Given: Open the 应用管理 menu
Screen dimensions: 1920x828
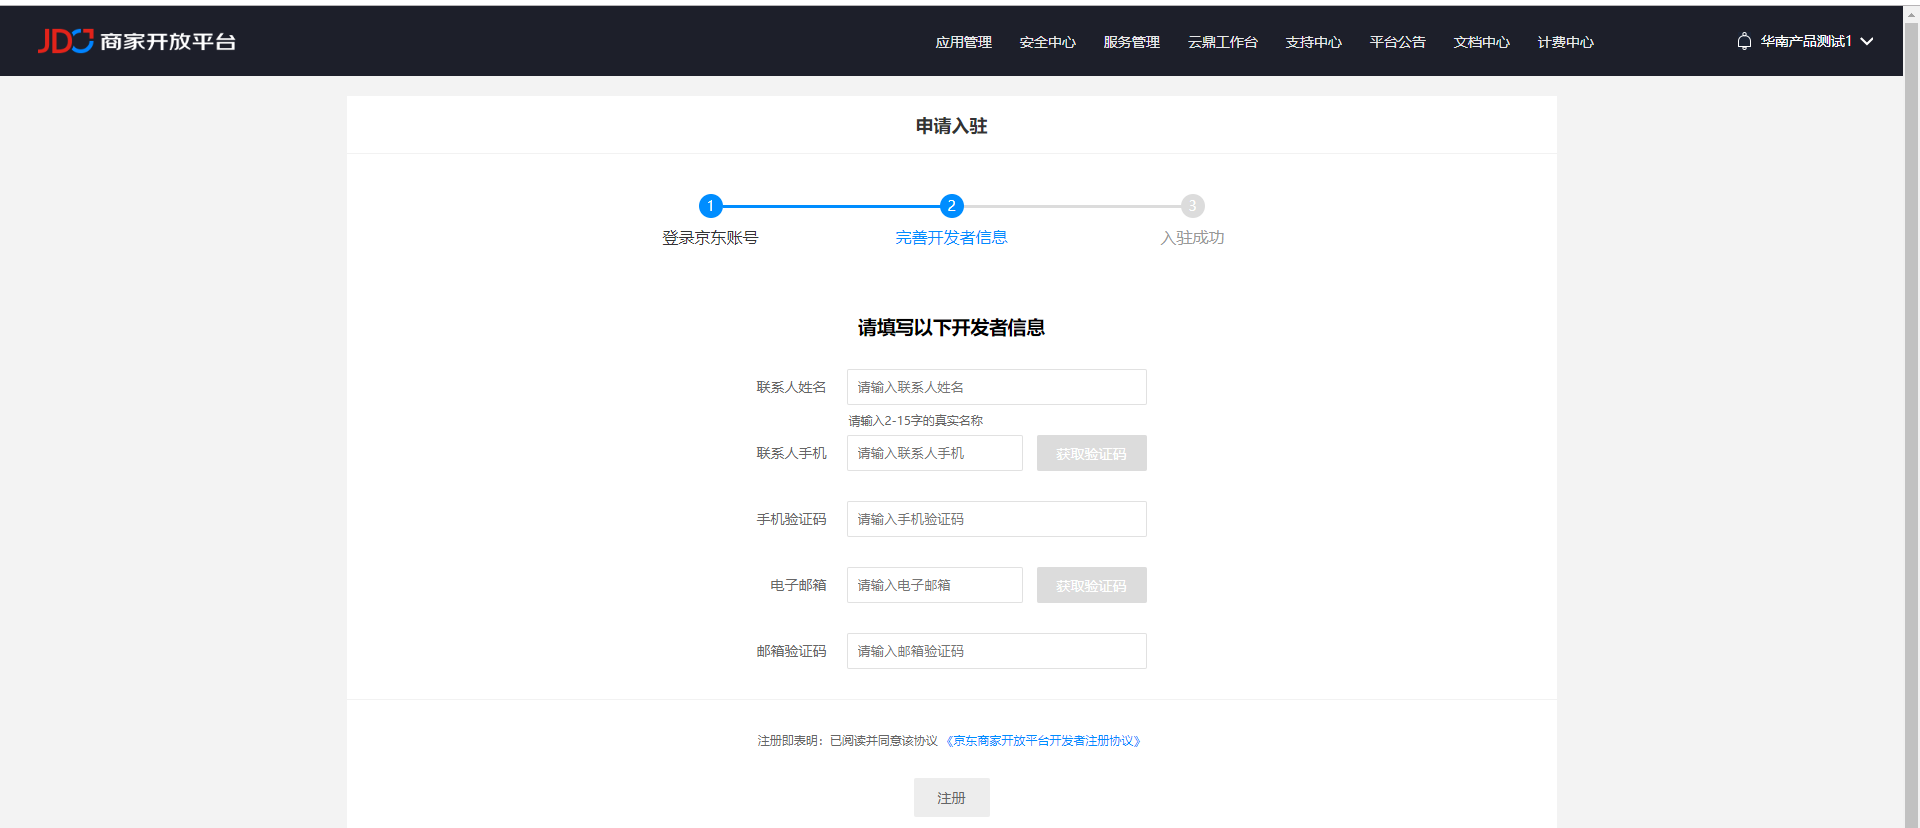Looking at the screenshot, I should point(963,42).
